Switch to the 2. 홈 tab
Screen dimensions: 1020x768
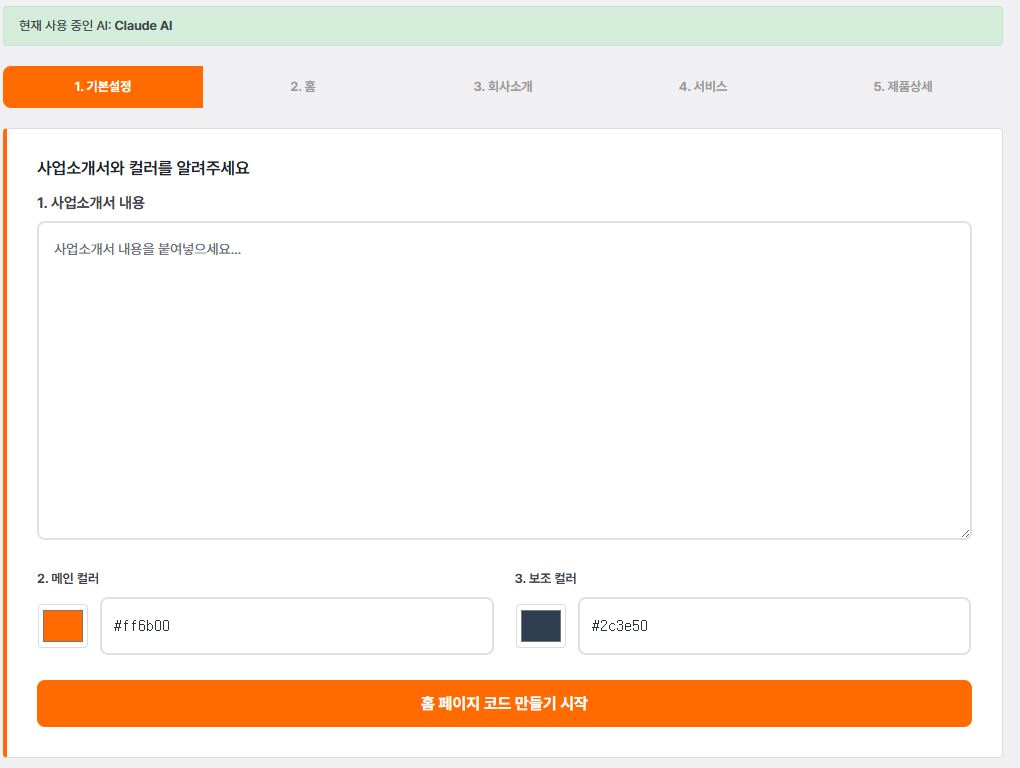pos(303,87)
